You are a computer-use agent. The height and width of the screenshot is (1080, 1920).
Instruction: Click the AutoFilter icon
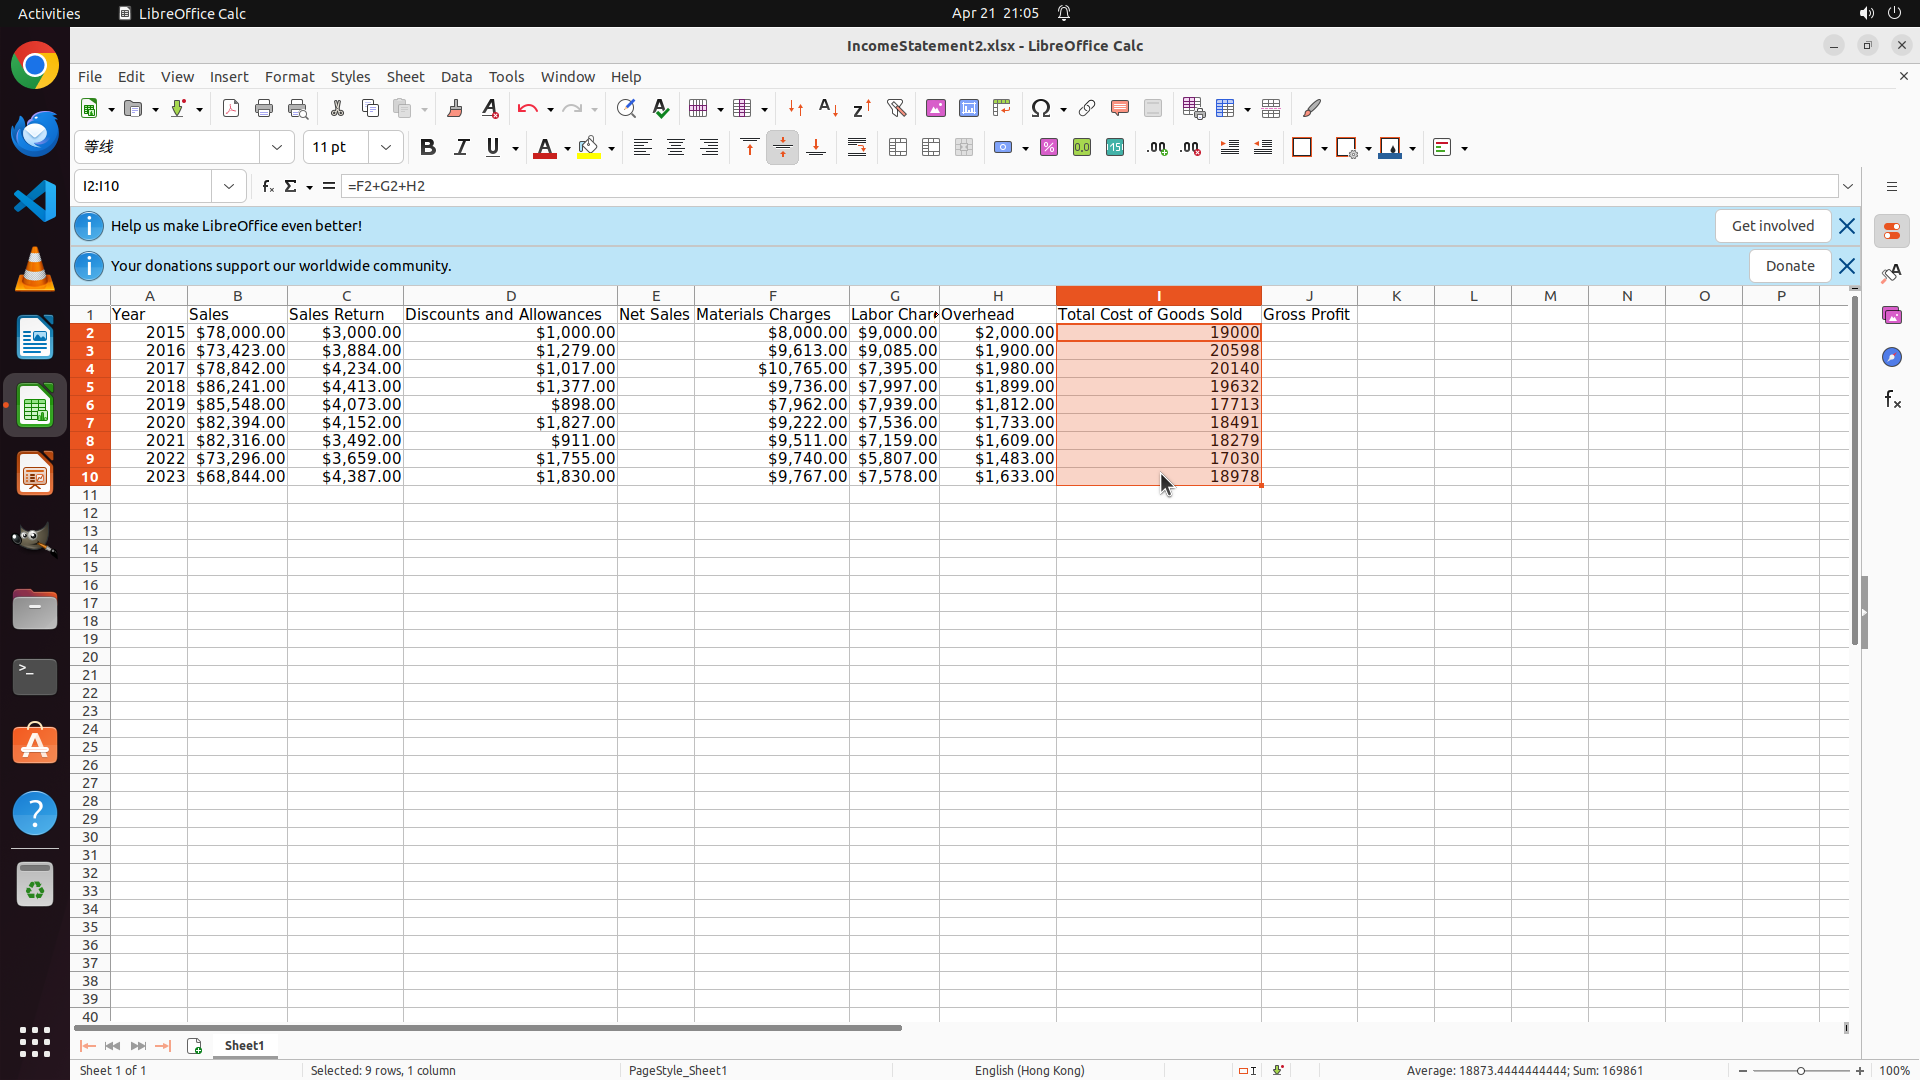[896, 108]
